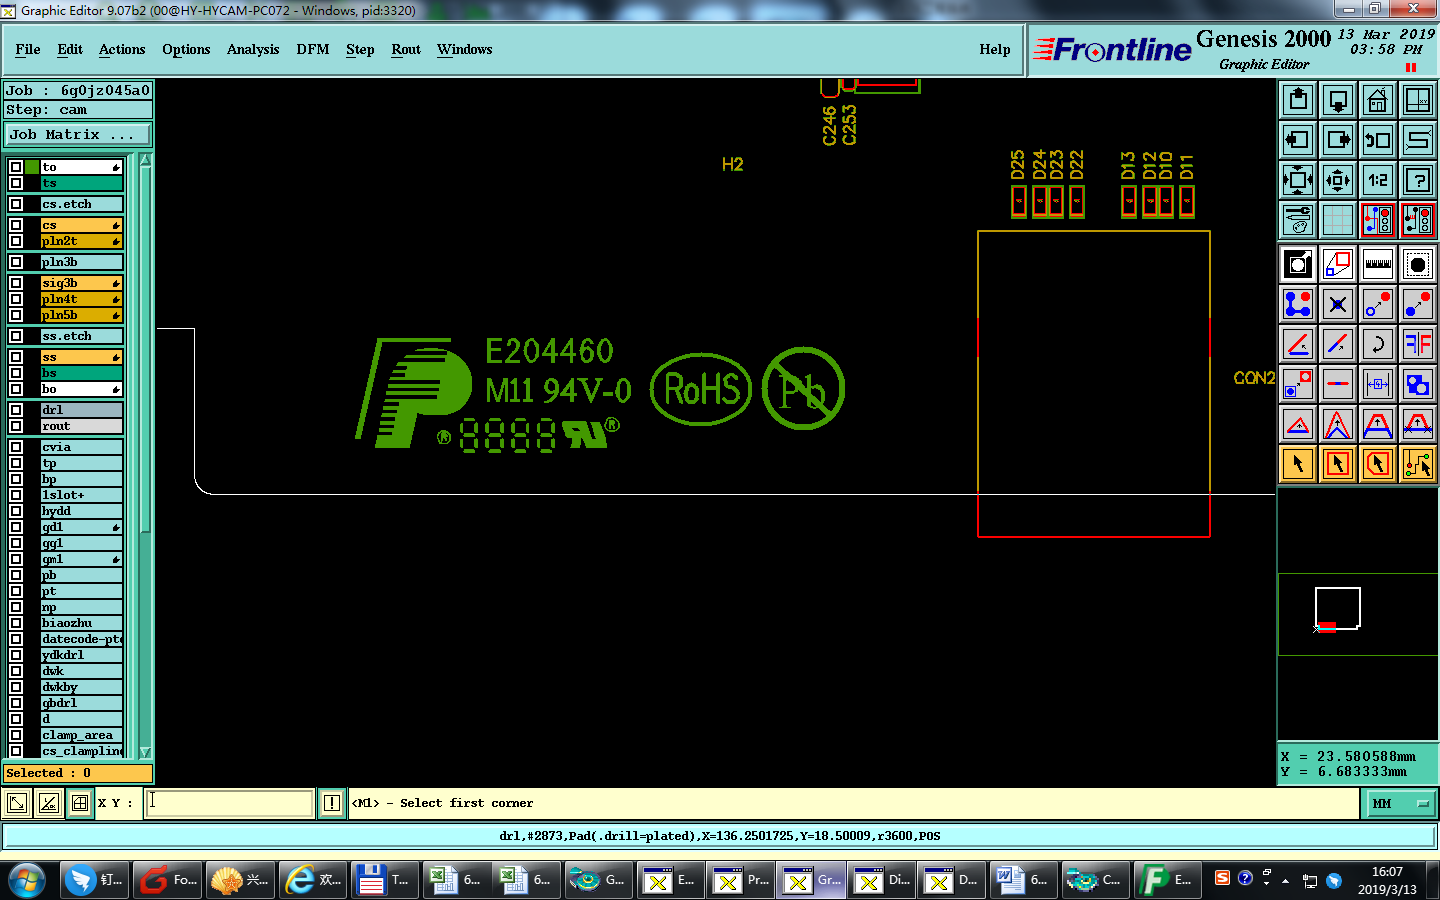Screen dimensions: 1440x900
Task: Open the Rout menu
Action: (406, 49)
